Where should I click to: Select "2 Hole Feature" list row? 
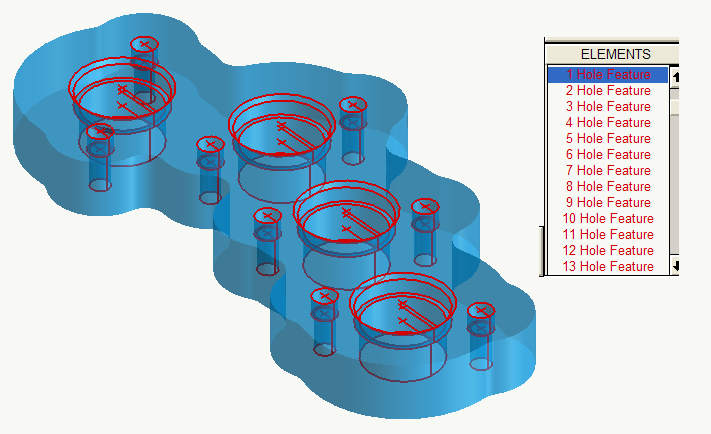tap(608, 90)
